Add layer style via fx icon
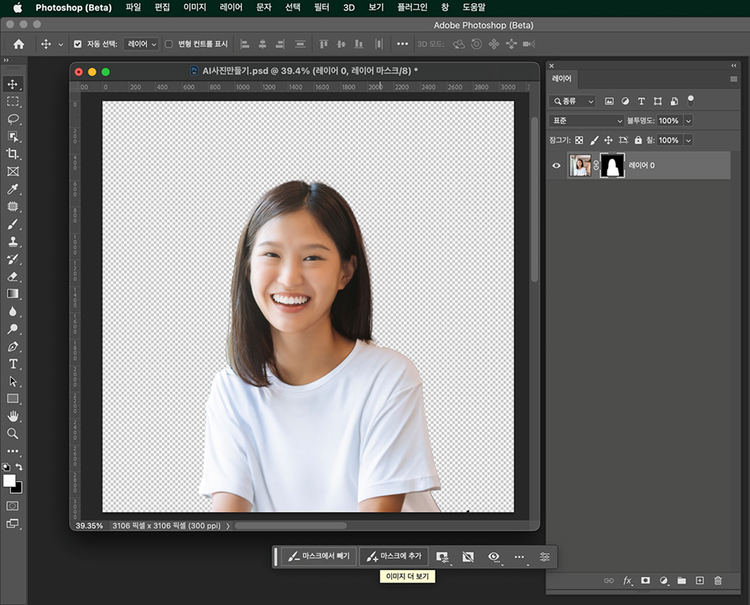This screenshot has height=605, width=750. (628, 580)
